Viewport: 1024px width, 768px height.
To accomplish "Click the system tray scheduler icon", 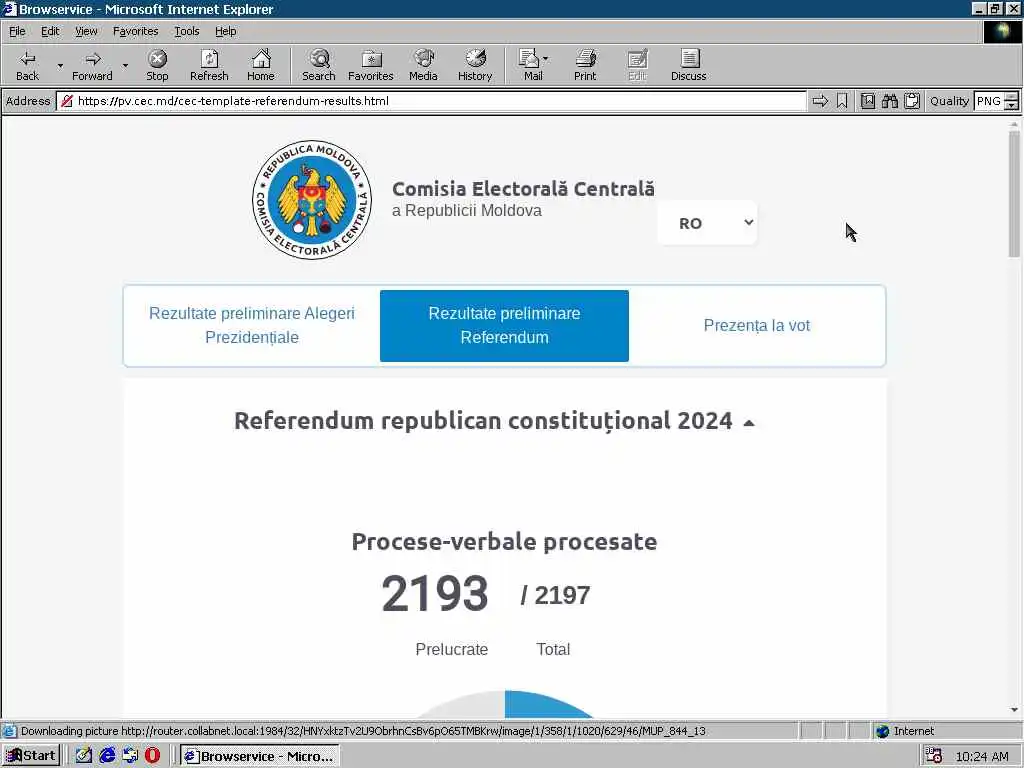I will click(x=934, y=756).
